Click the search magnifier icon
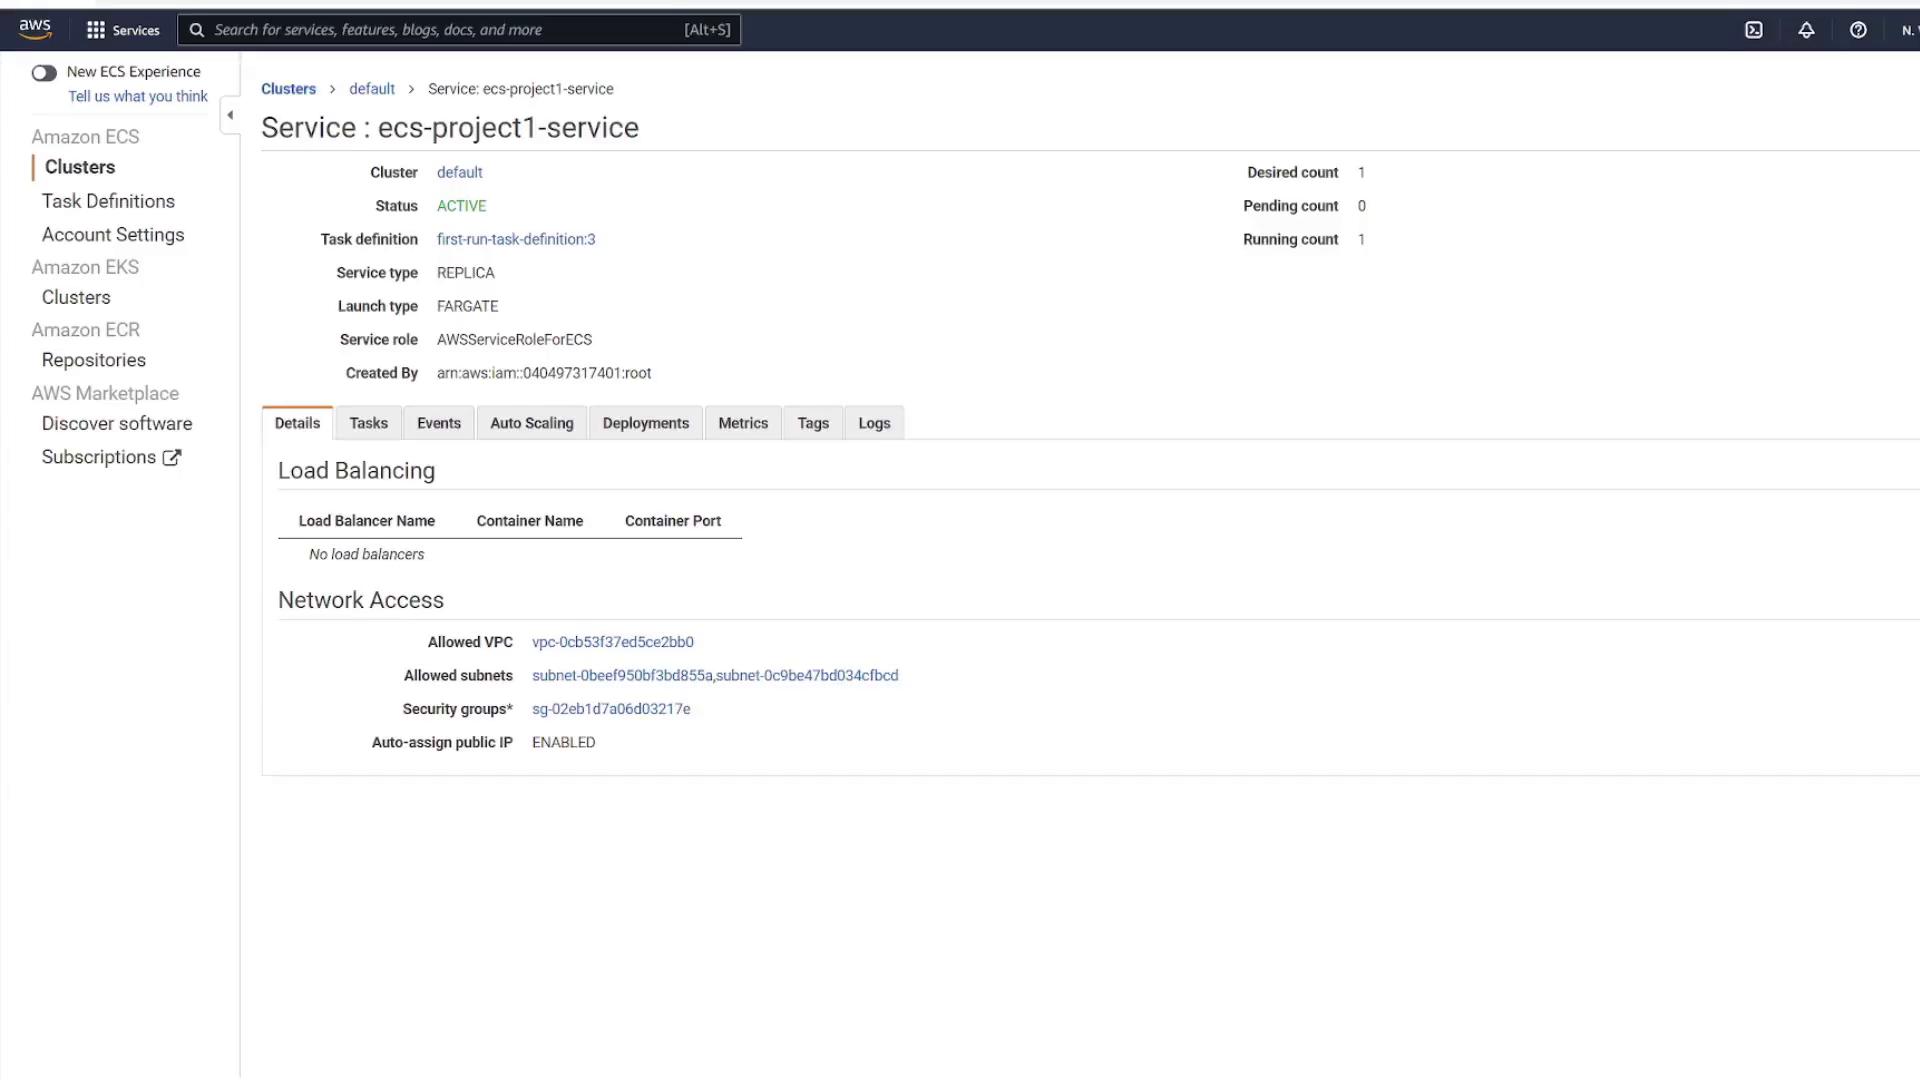Screen dimensions: 1920x1080 [x=197, y=30]
